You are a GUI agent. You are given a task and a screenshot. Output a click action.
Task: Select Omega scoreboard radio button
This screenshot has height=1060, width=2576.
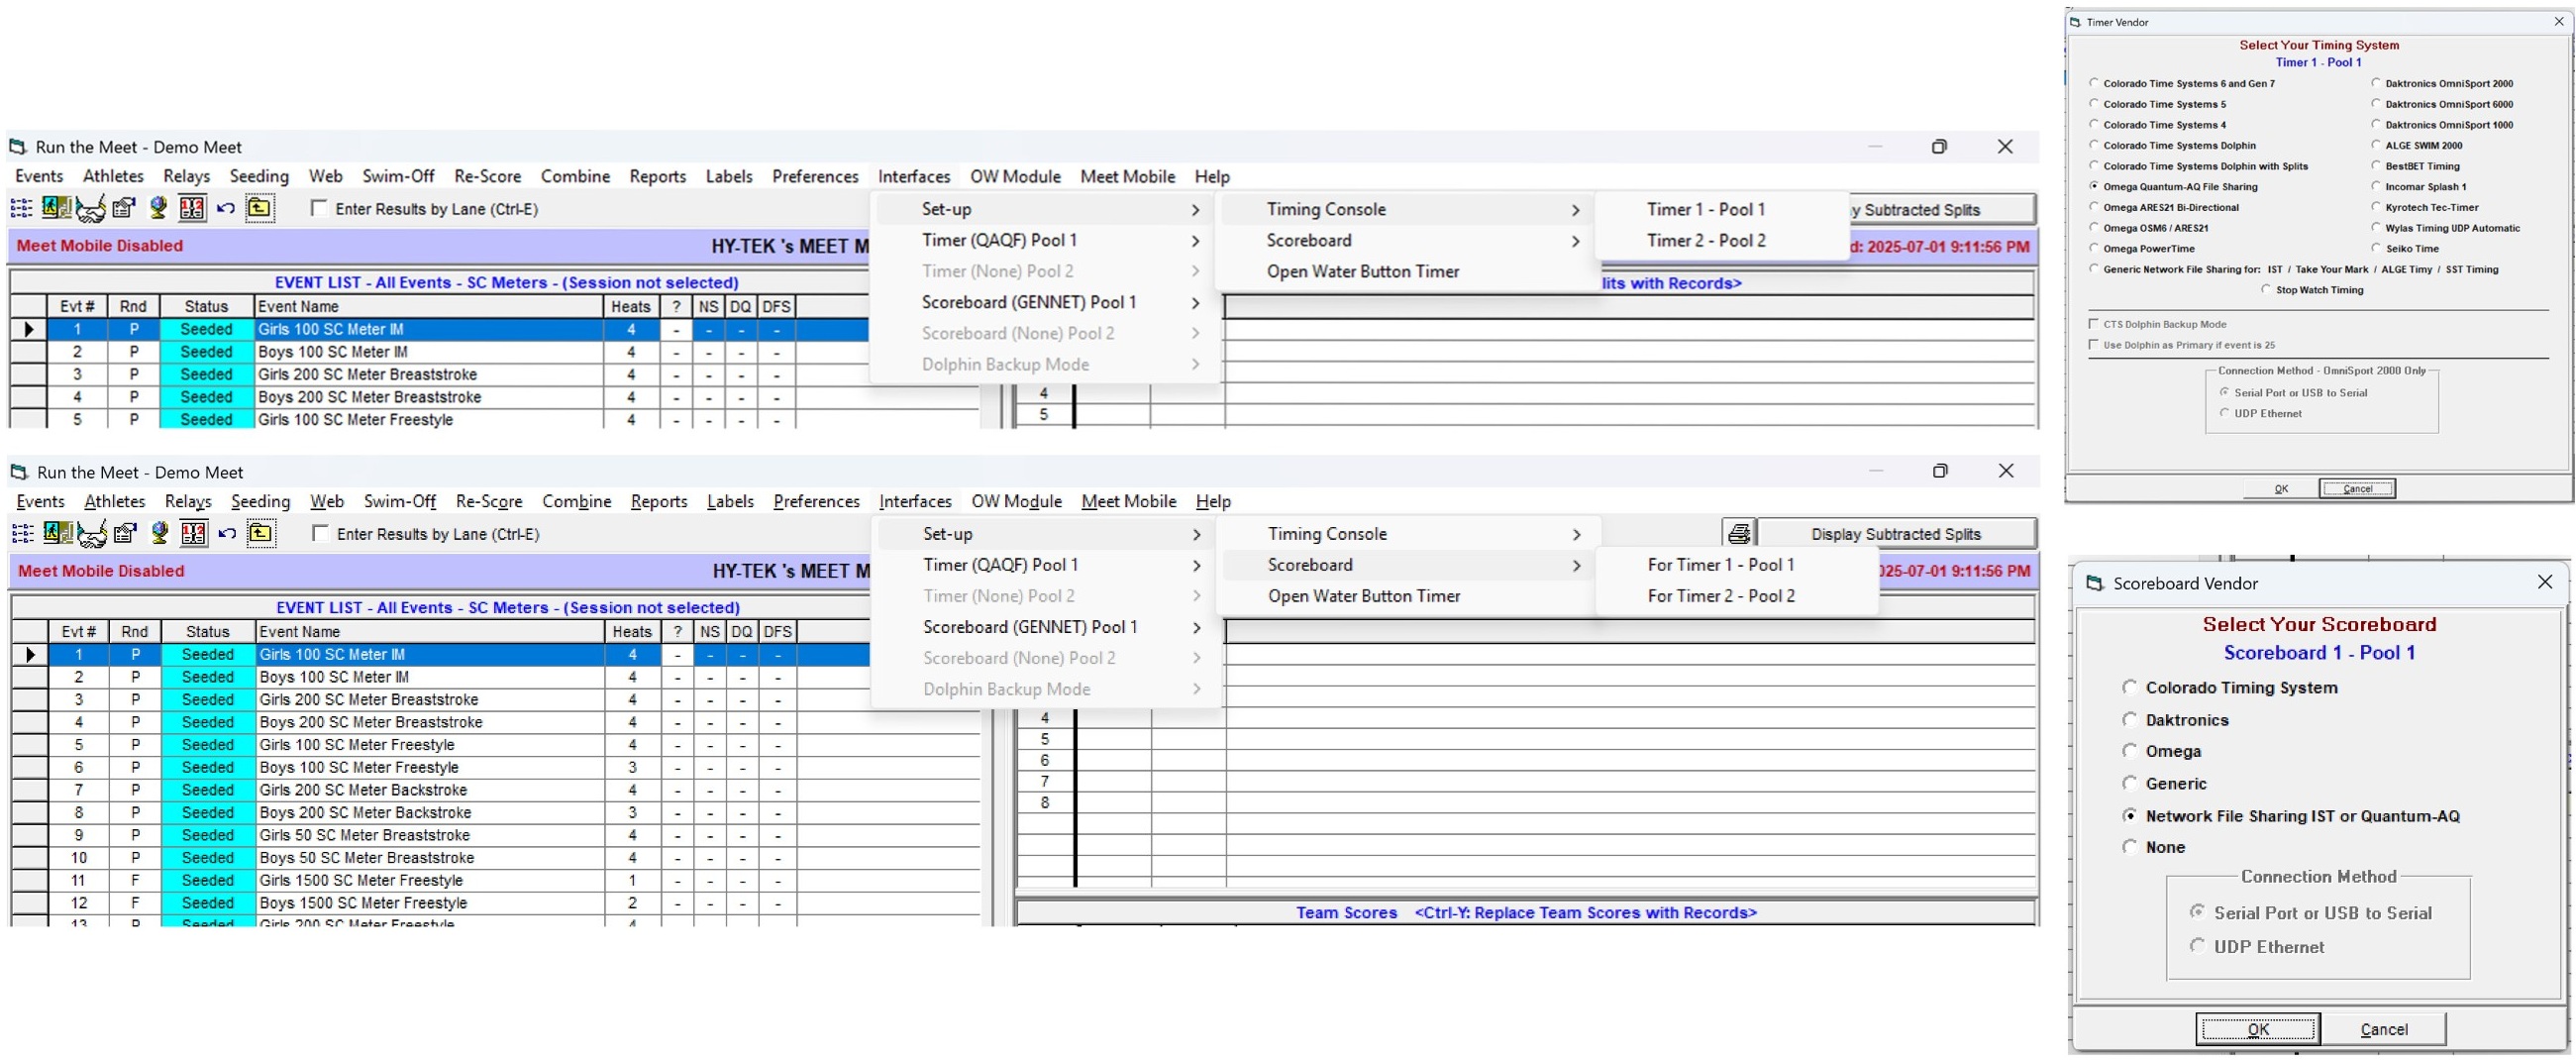click(x=2129, y=751)
